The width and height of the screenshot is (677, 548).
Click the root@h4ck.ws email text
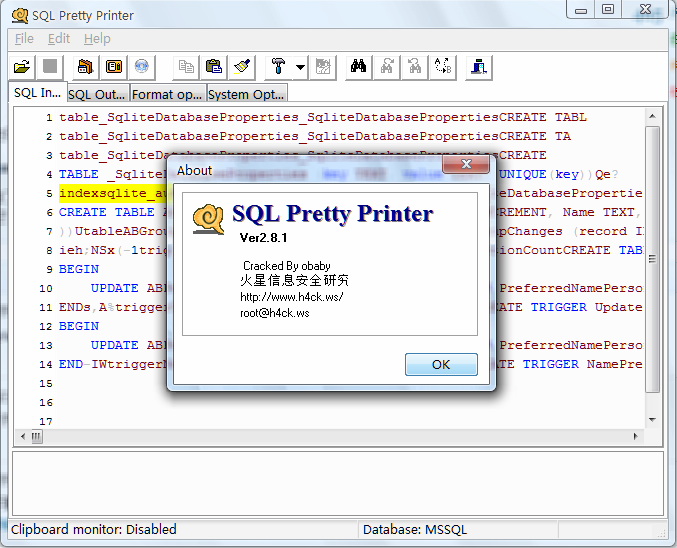coord(275,313)
